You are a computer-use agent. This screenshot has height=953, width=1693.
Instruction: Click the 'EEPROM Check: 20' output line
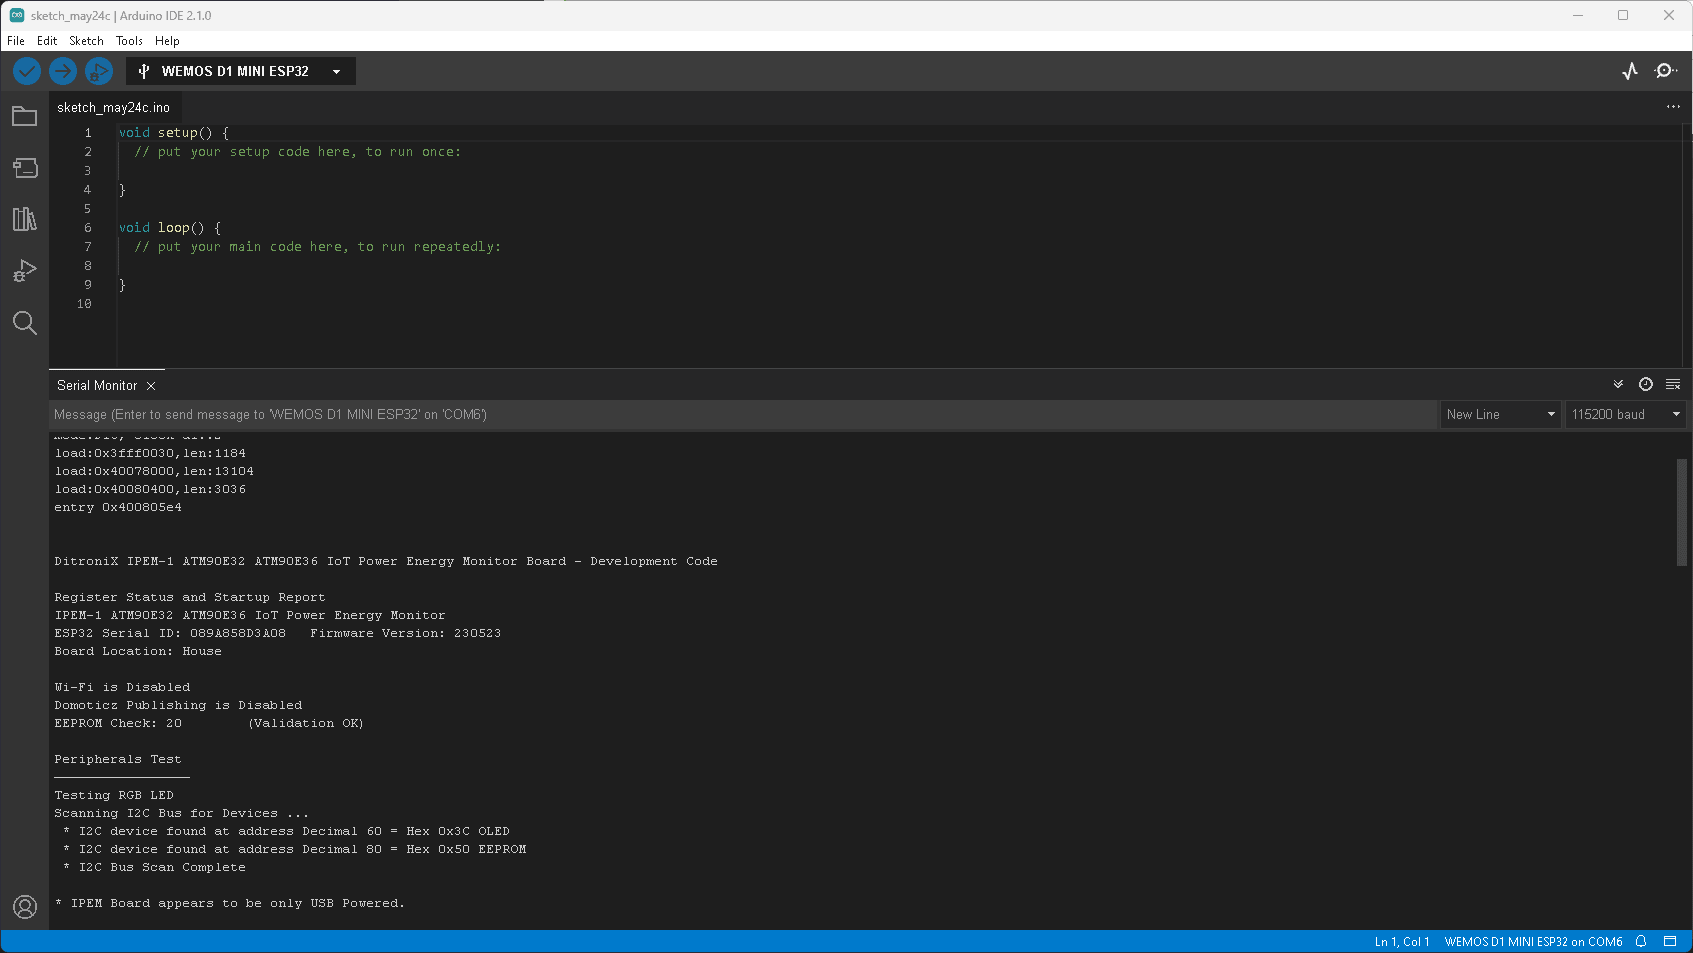[209, 723]
